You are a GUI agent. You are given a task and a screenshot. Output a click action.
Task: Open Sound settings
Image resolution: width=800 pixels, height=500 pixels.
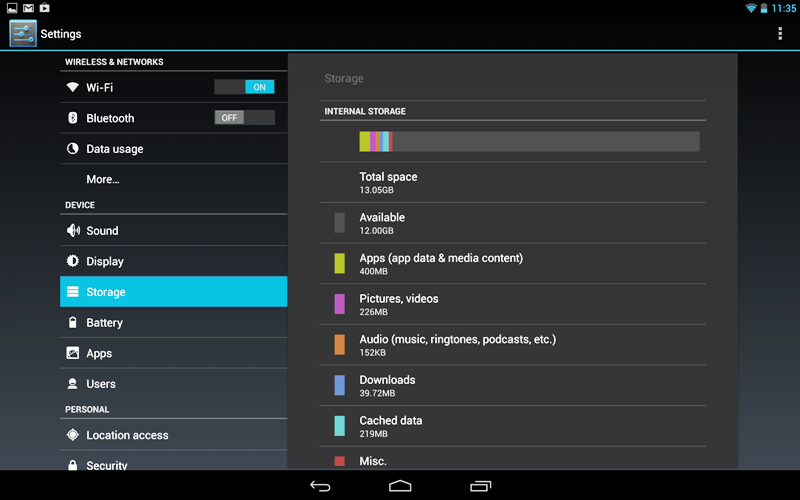173,231
